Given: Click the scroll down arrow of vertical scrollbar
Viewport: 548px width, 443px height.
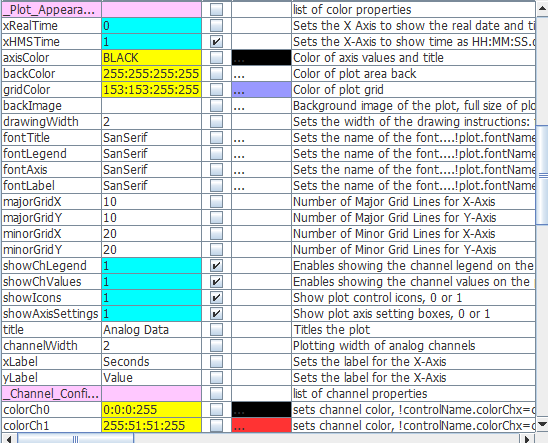Looking at the screenshot, I should [x=542, y=424].
